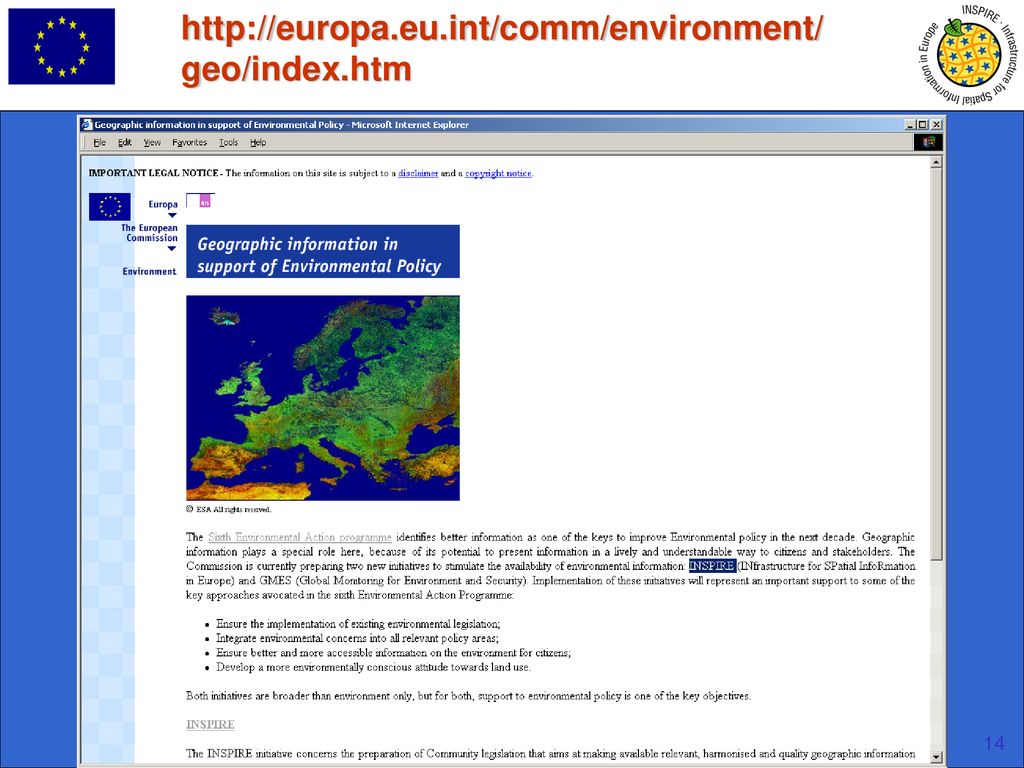
Task: Close the Internet Explorer window
Action: tap(936, 125)
